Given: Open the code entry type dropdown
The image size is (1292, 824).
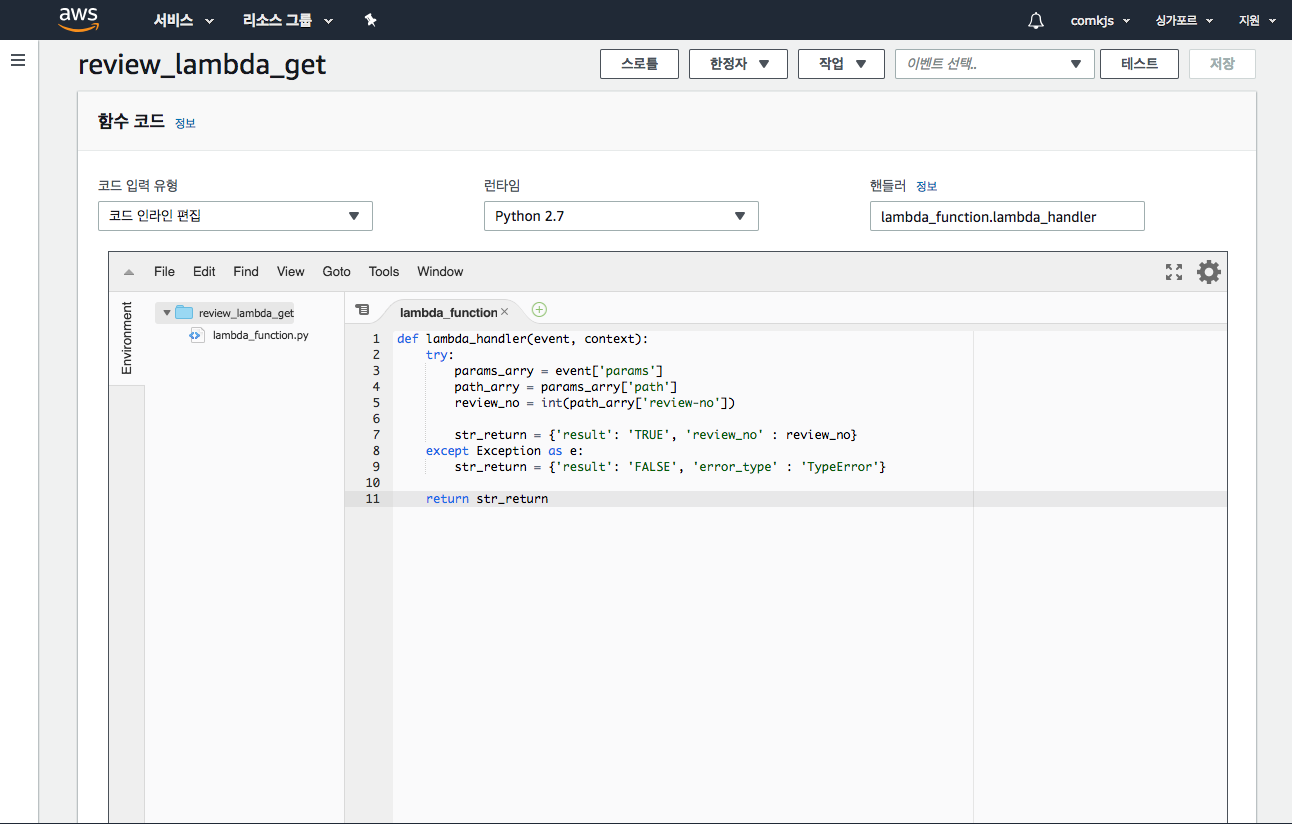Looking at the screenshot, I should pyautogui.click(x=235, y=216).
